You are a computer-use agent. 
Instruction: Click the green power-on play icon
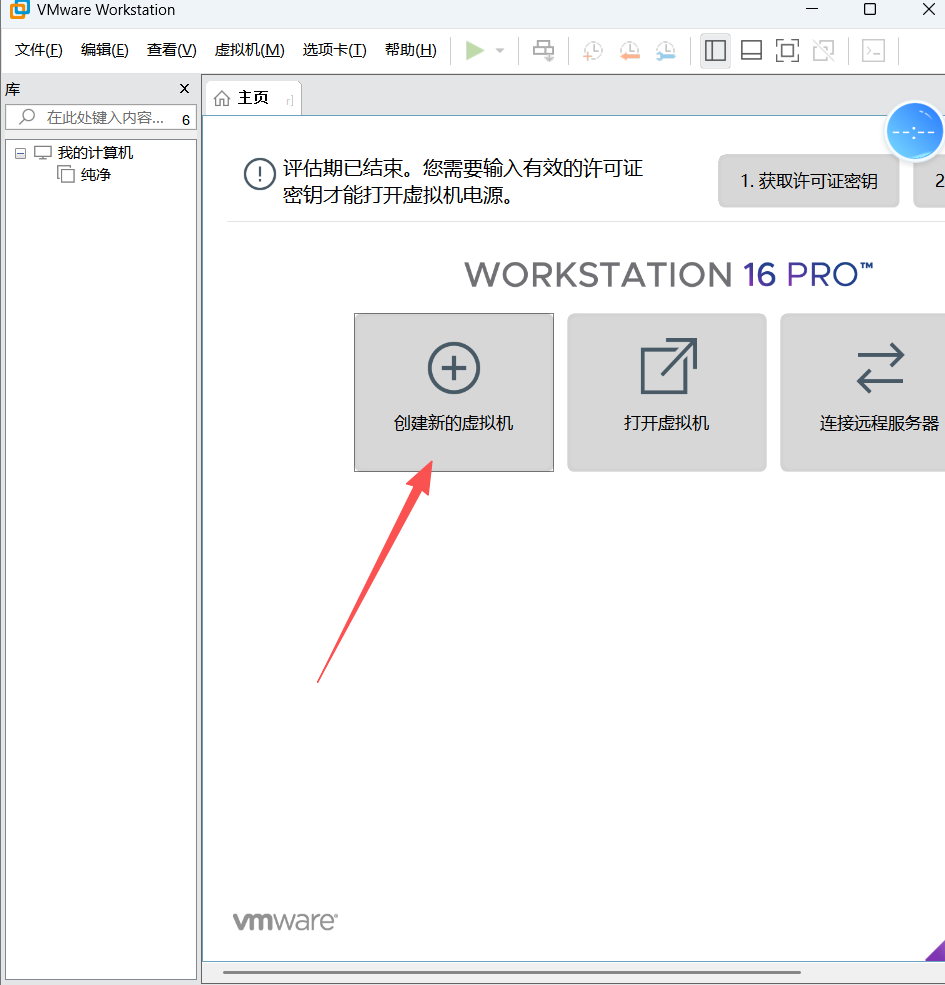coord(474,50)
